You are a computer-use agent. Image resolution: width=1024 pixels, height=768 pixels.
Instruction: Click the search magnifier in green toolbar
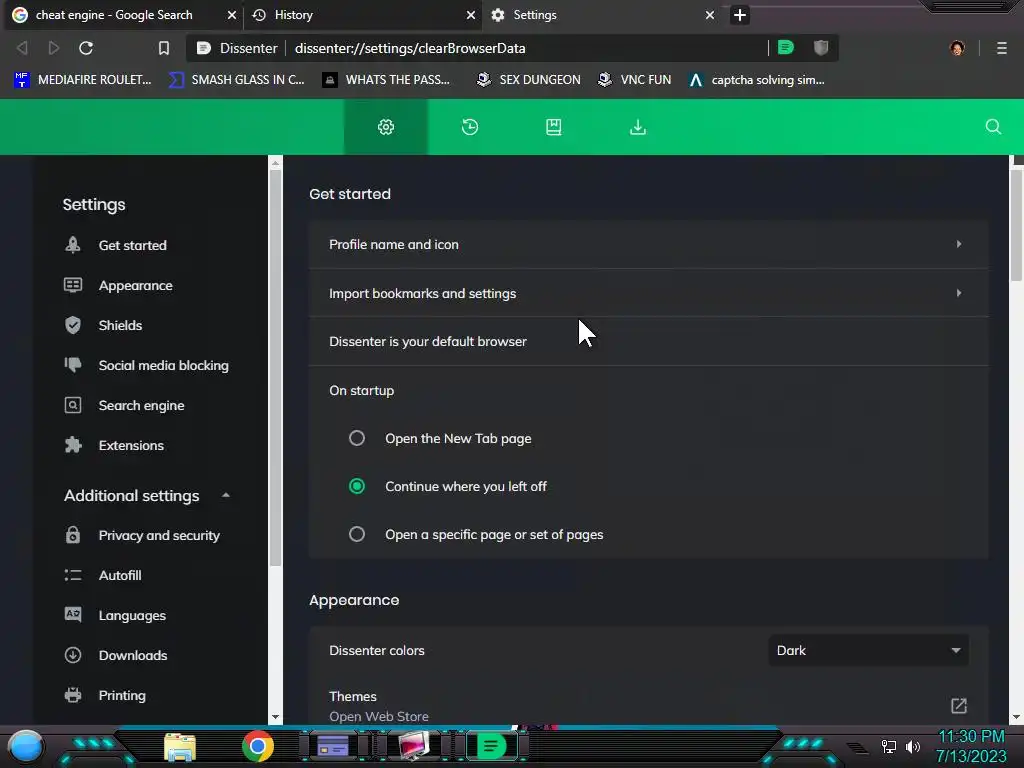993,127
